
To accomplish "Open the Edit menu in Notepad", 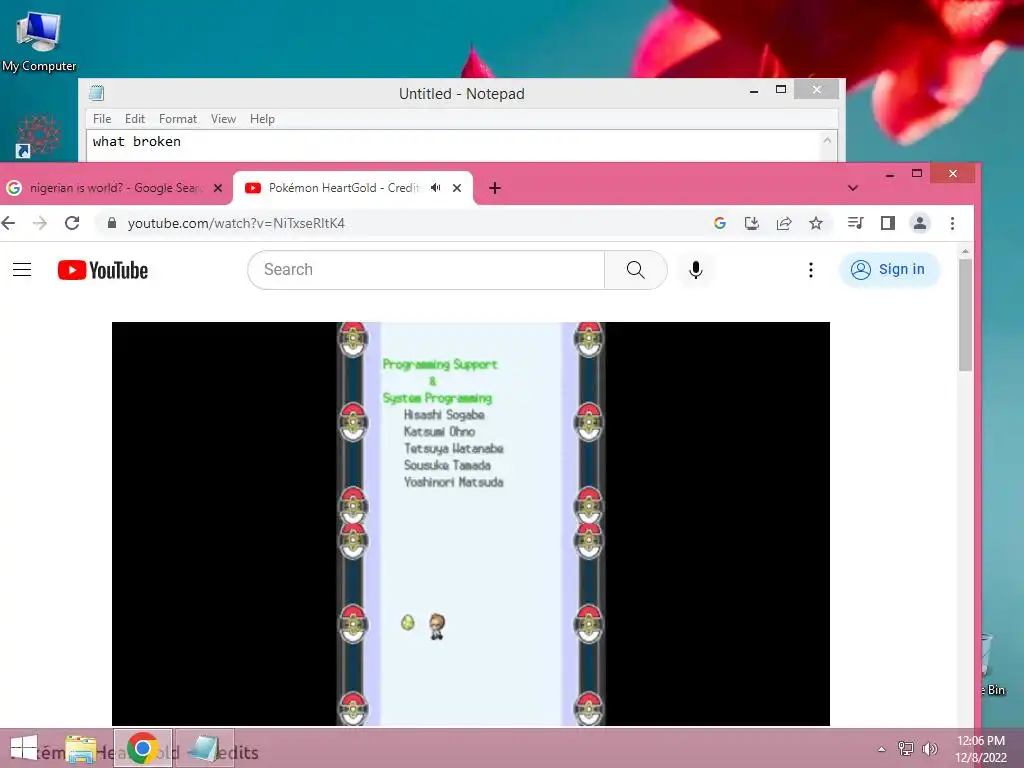I will pos(135,119).
